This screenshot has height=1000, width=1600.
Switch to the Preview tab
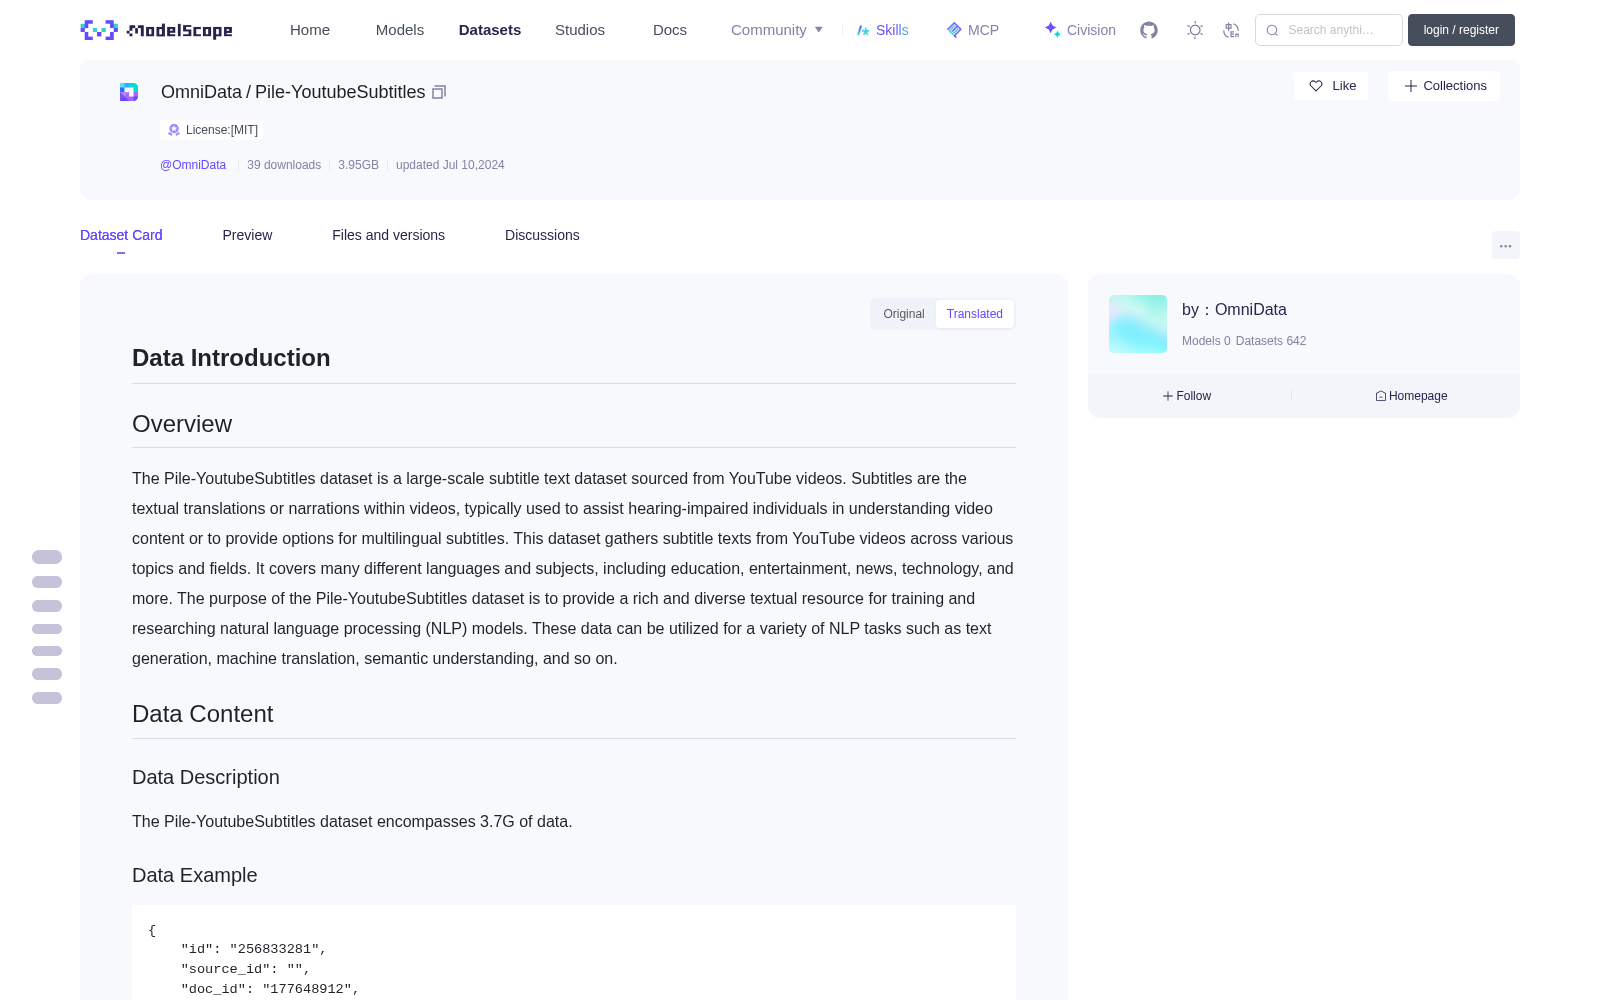click(247, 235)
